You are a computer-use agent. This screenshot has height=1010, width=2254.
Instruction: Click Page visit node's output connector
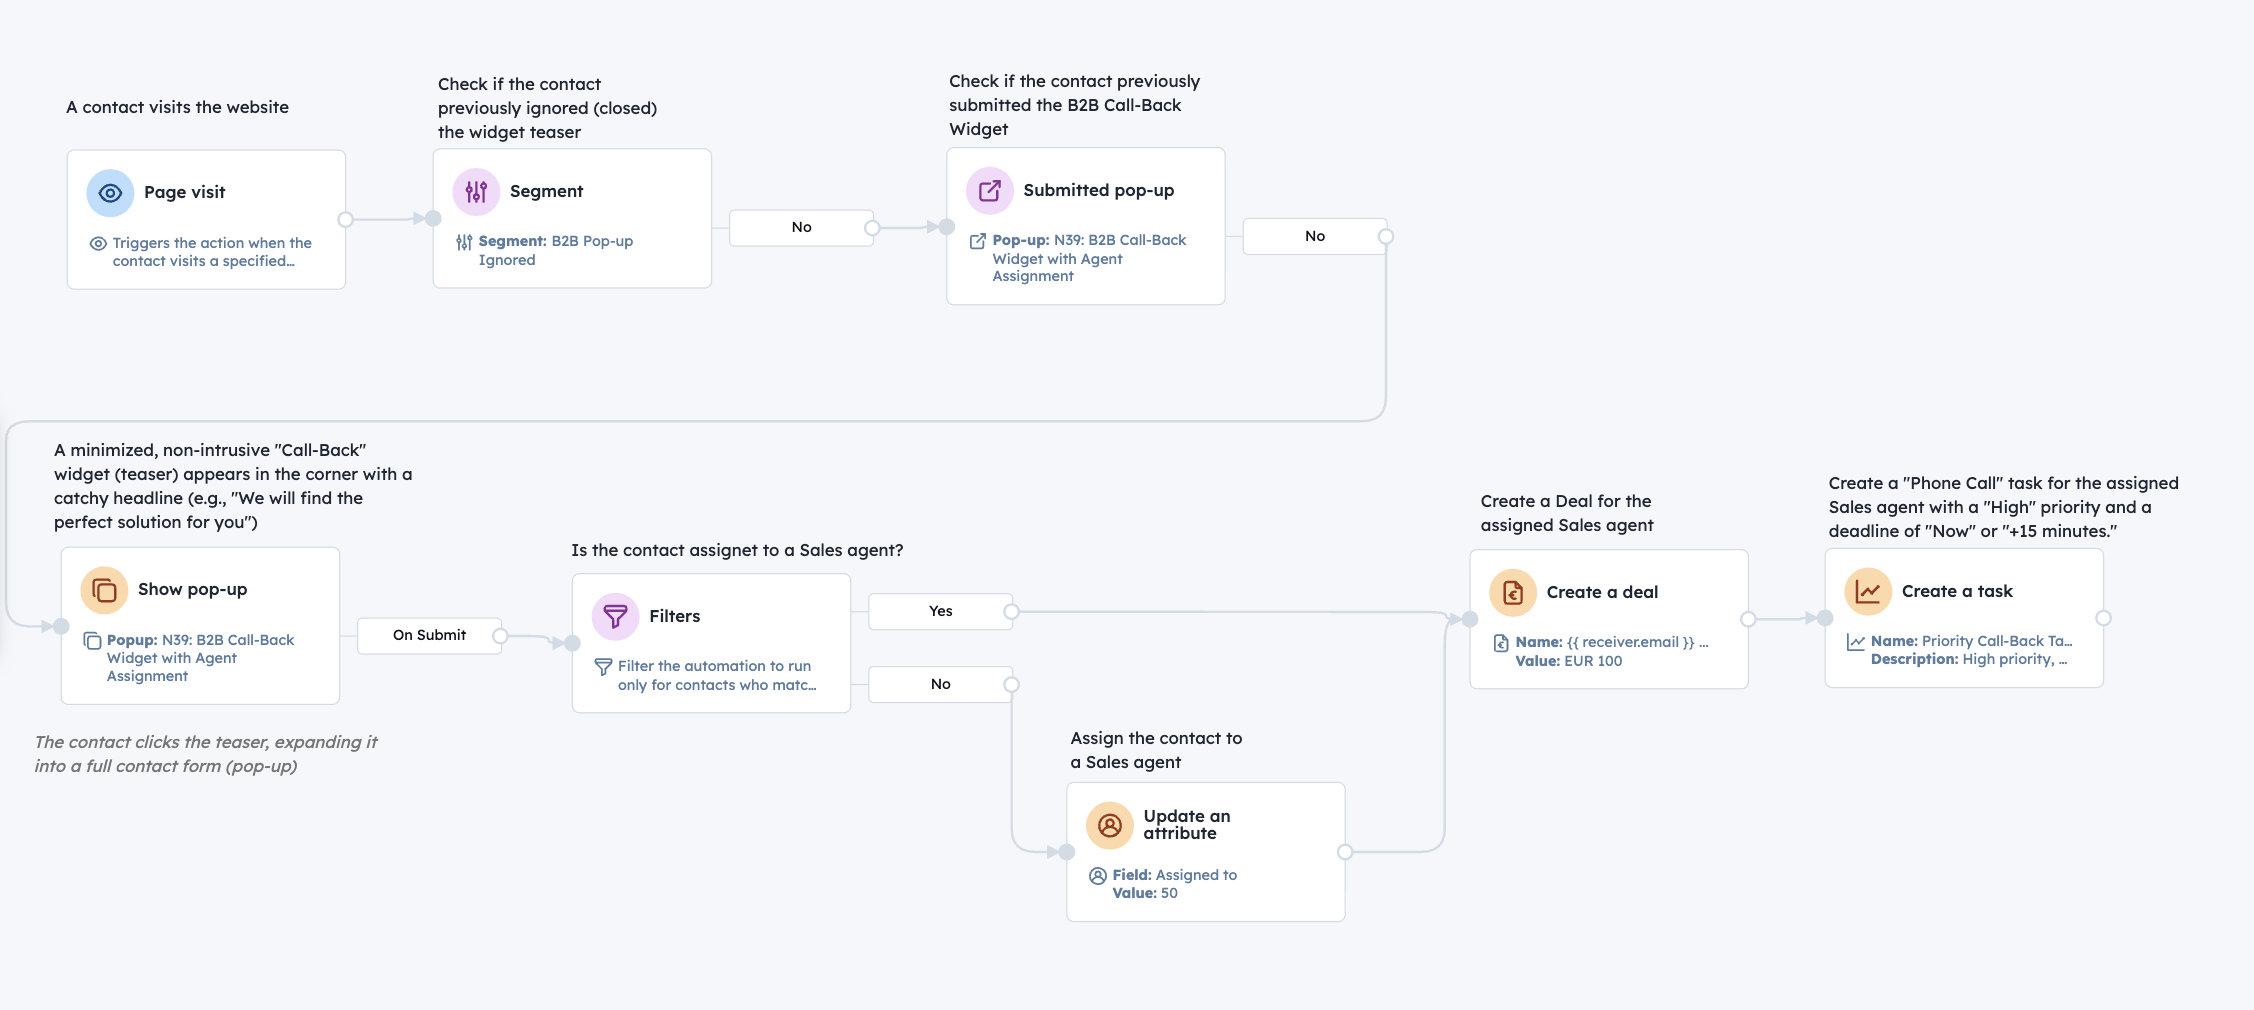(x=345, y=220)
